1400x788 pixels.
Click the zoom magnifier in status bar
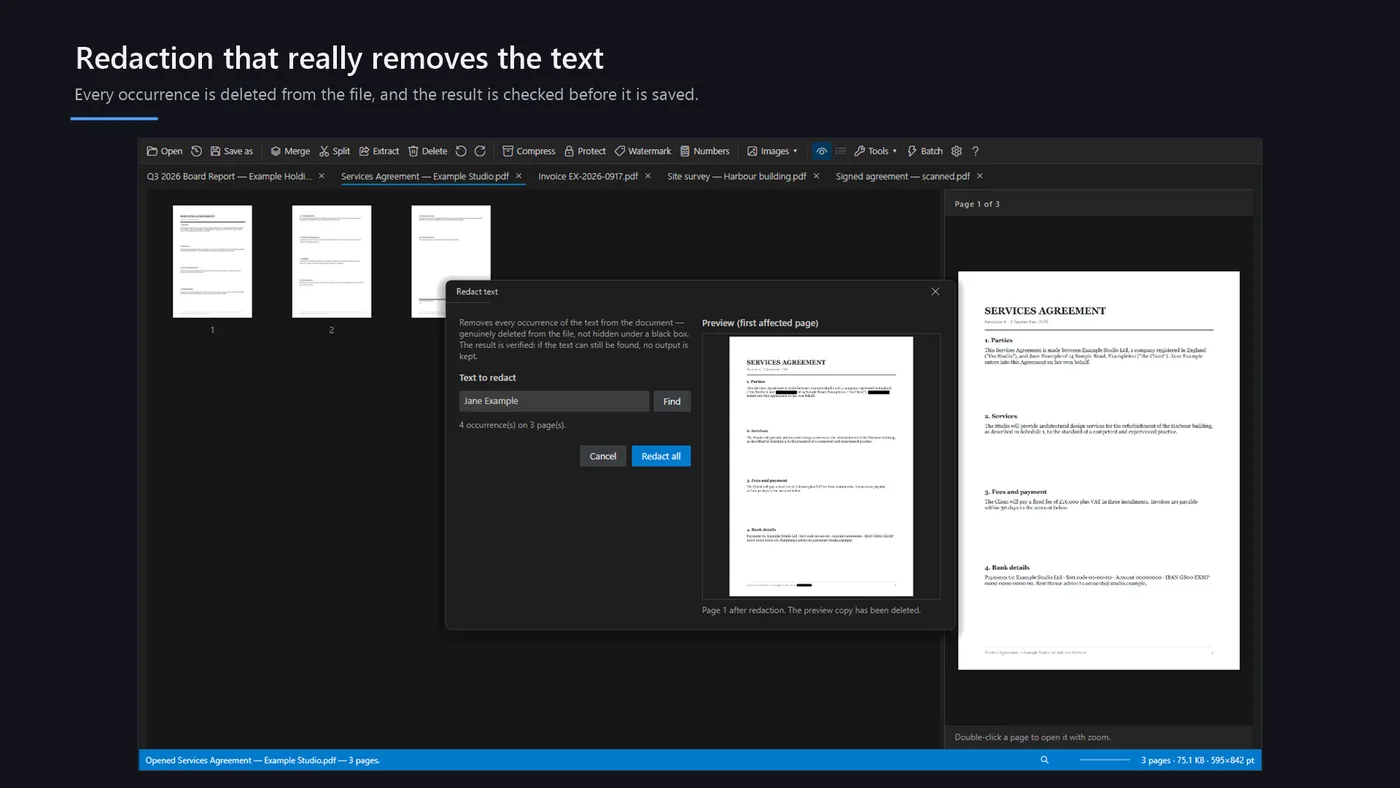(1045, 760)
